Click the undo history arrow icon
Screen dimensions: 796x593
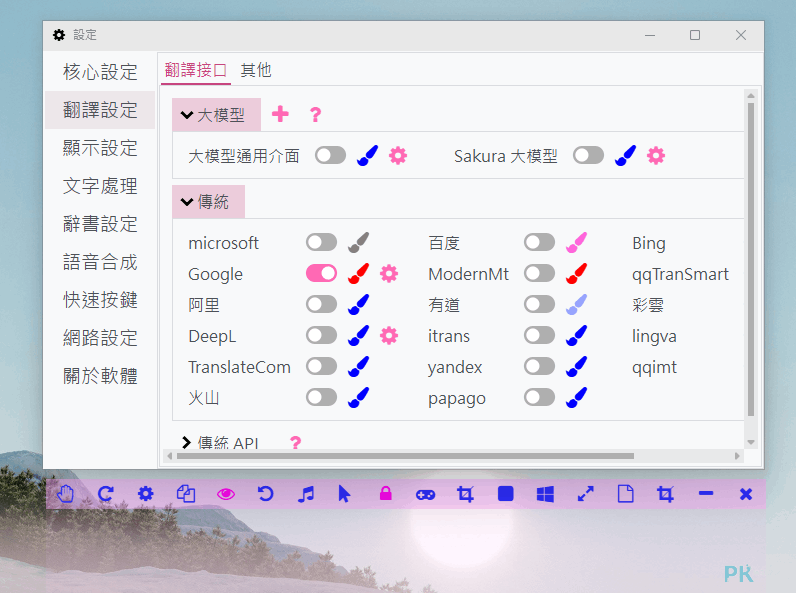(266, 493)
